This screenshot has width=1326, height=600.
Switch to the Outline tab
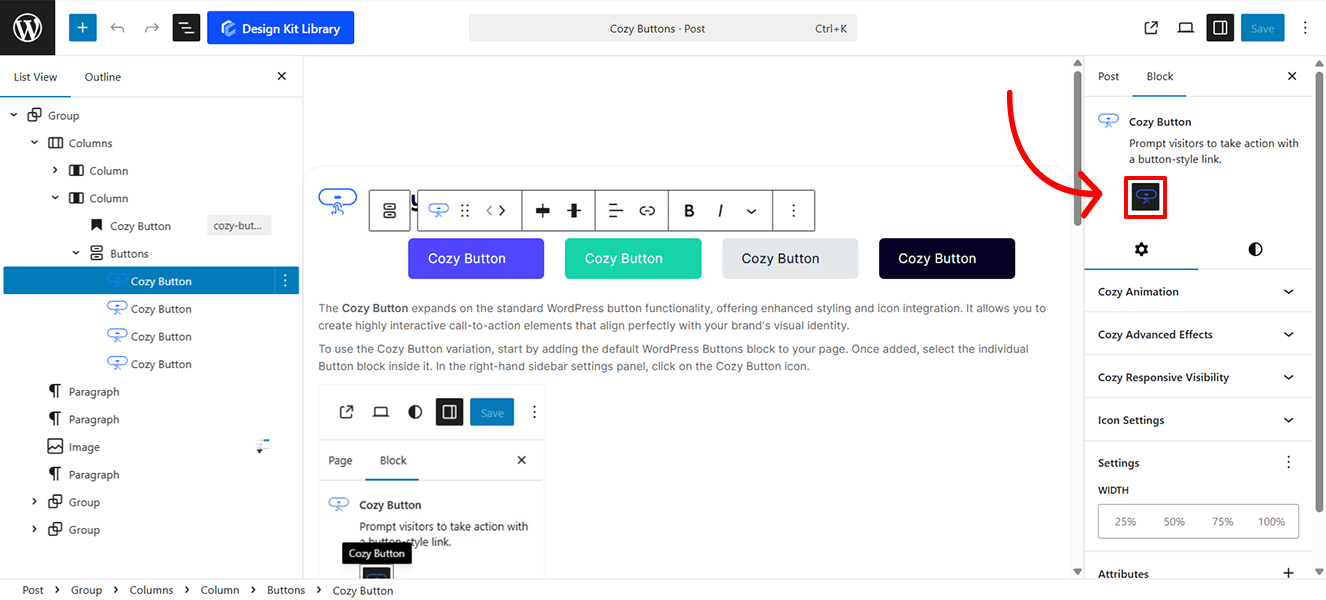point(102,77)
